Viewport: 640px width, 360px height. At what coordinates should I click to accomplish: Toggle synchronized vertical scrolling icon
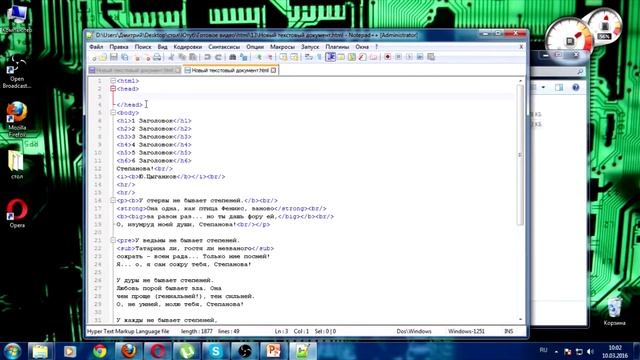coord(283,58)
